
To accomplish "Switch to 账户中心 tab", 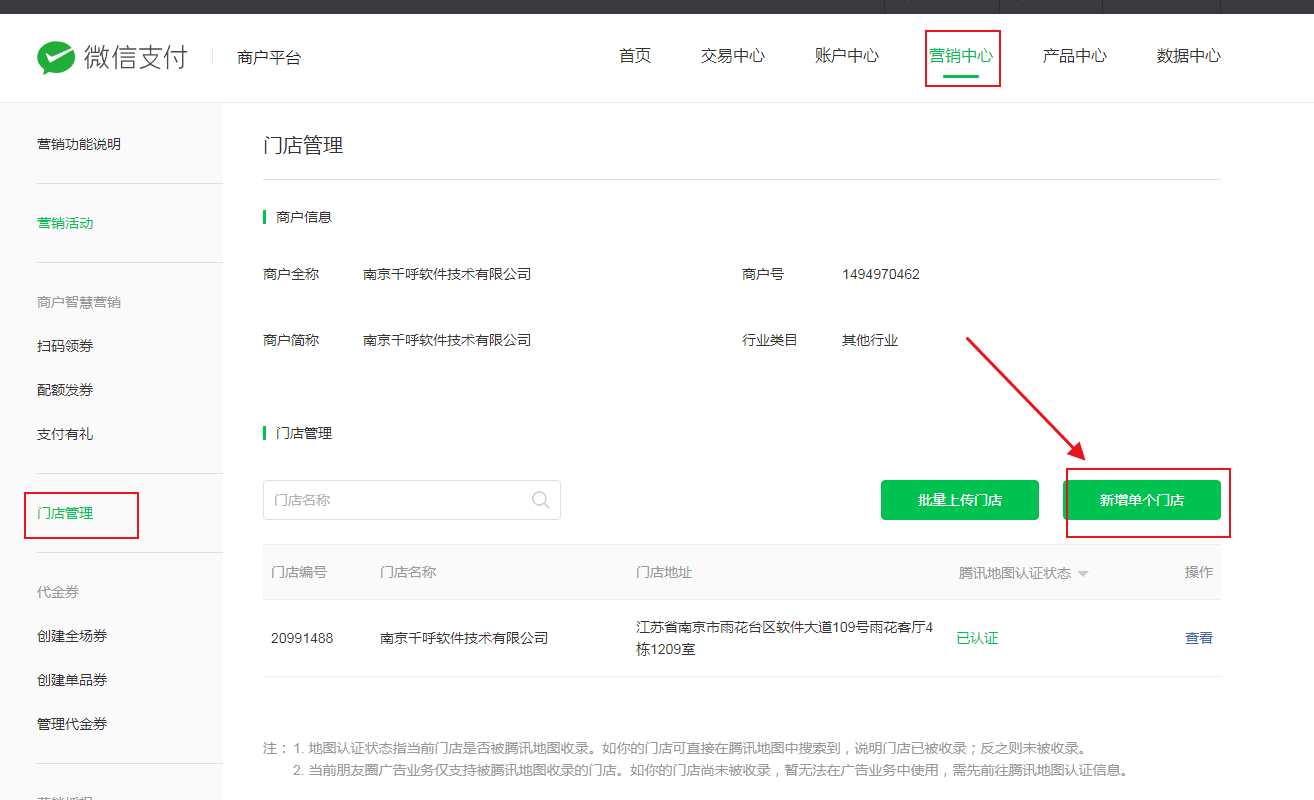I will tap(847, 56).
